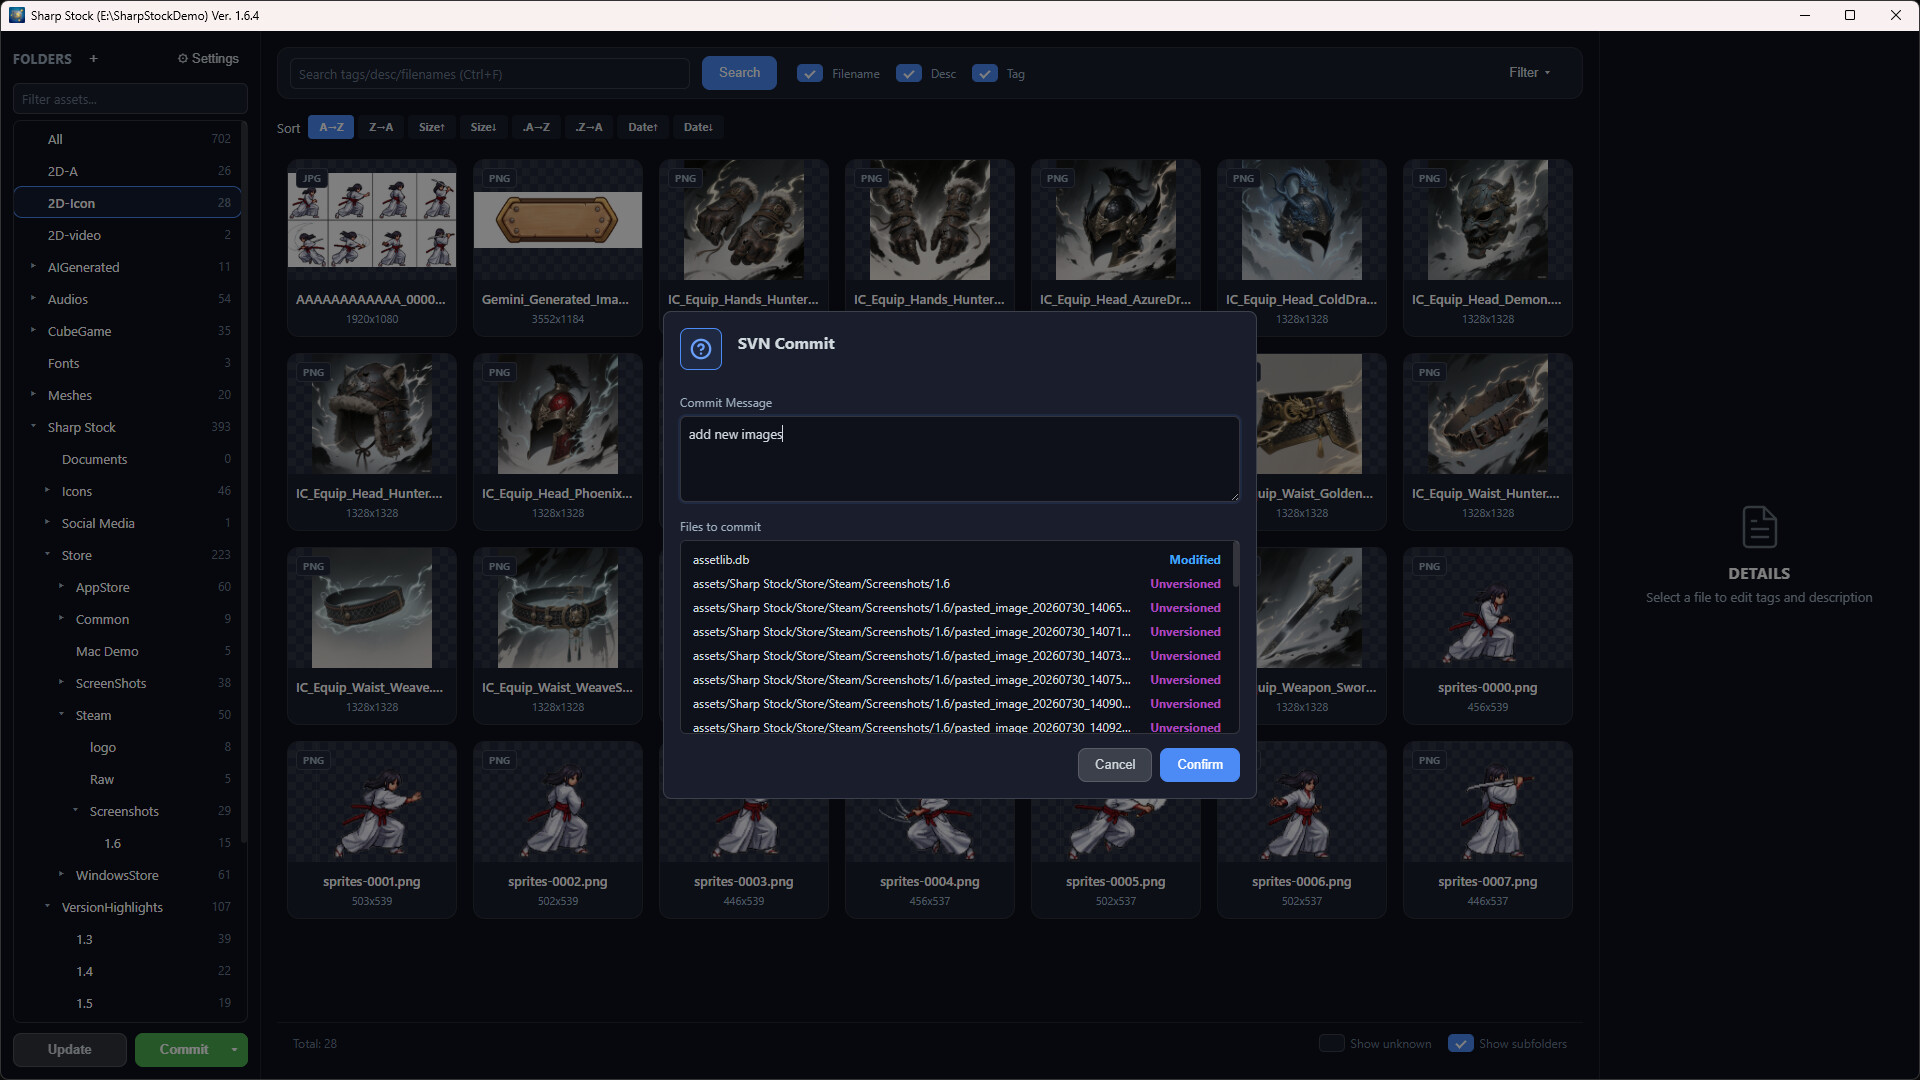Select the Social Media folder

point(127,523)
